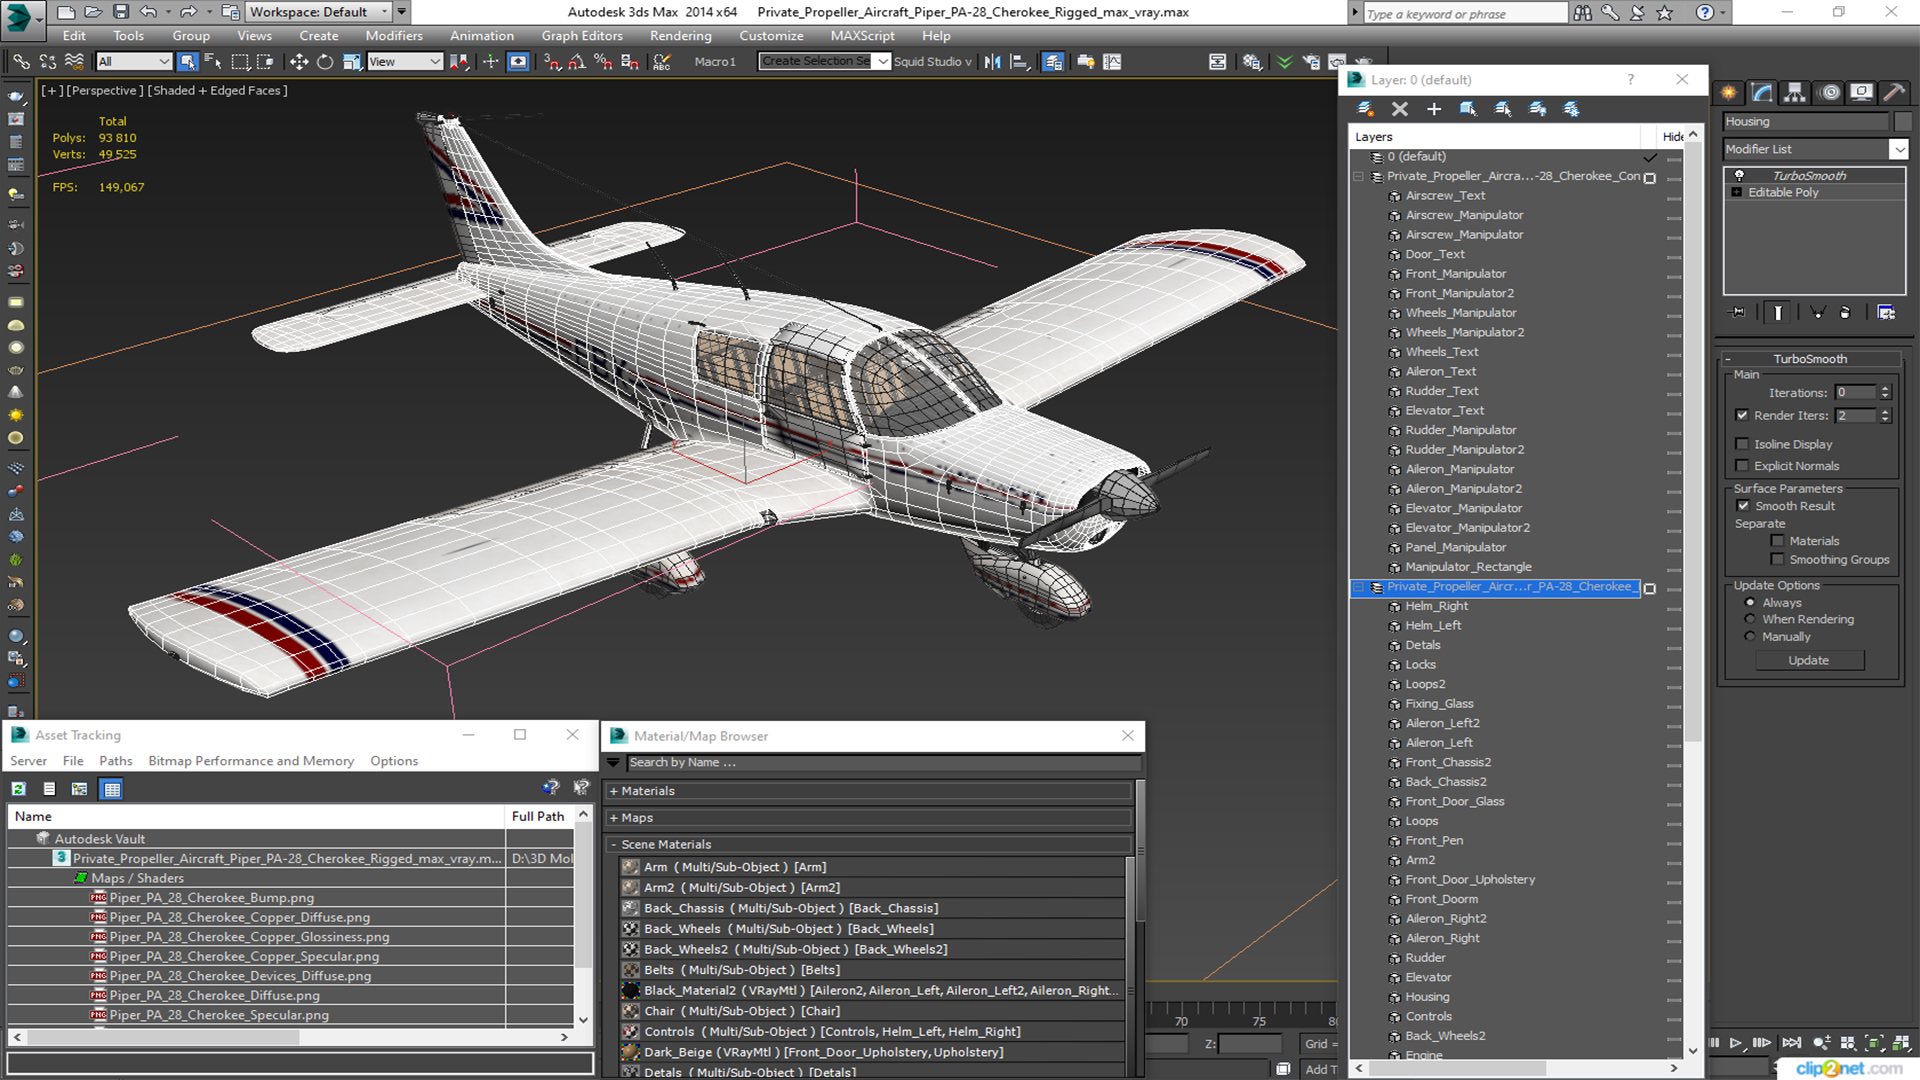Open the Manage Layers toolbar button
The width and height of the screenshot is (1920, 1080).
[1053, 62]
